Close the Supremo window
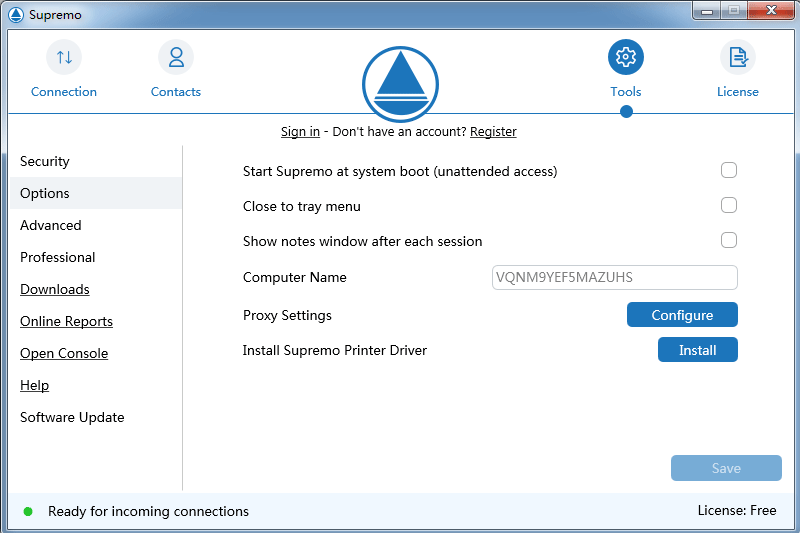The width and height of the screenshot is (800, 533). [x=771, y=11]
